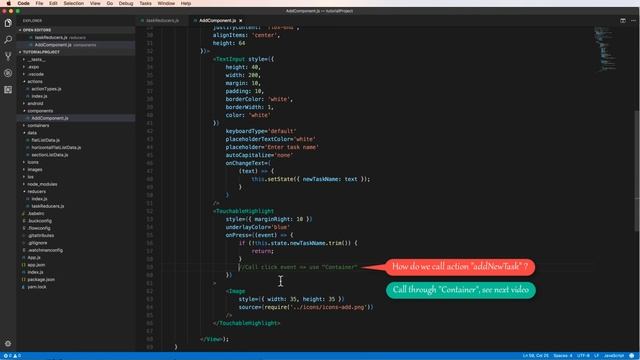The height and width of the screenshot is (360, 640).
Task: Change the UTF-8 encoding setting
Action: [583, 356]
